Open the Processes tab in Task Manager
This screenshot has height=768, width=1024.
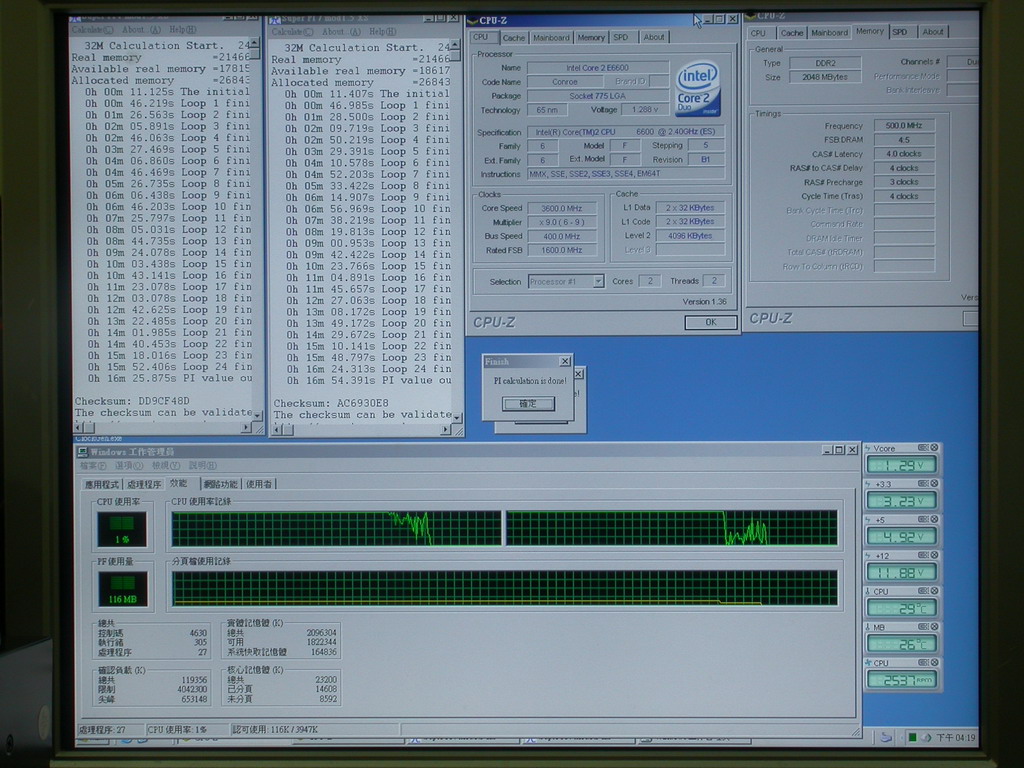click(144, 485)
